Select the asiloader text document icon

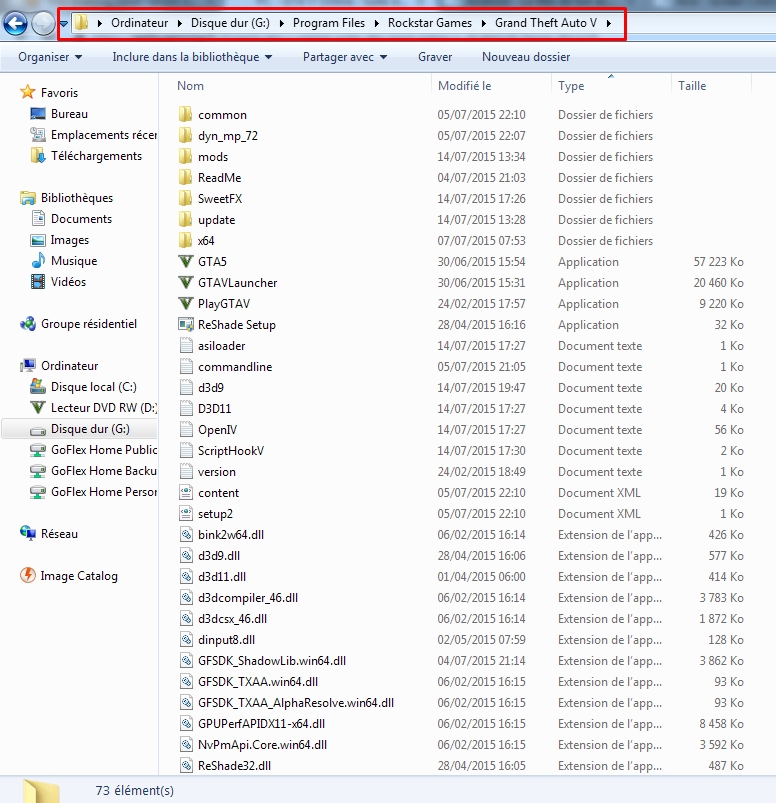pos(186,346)
